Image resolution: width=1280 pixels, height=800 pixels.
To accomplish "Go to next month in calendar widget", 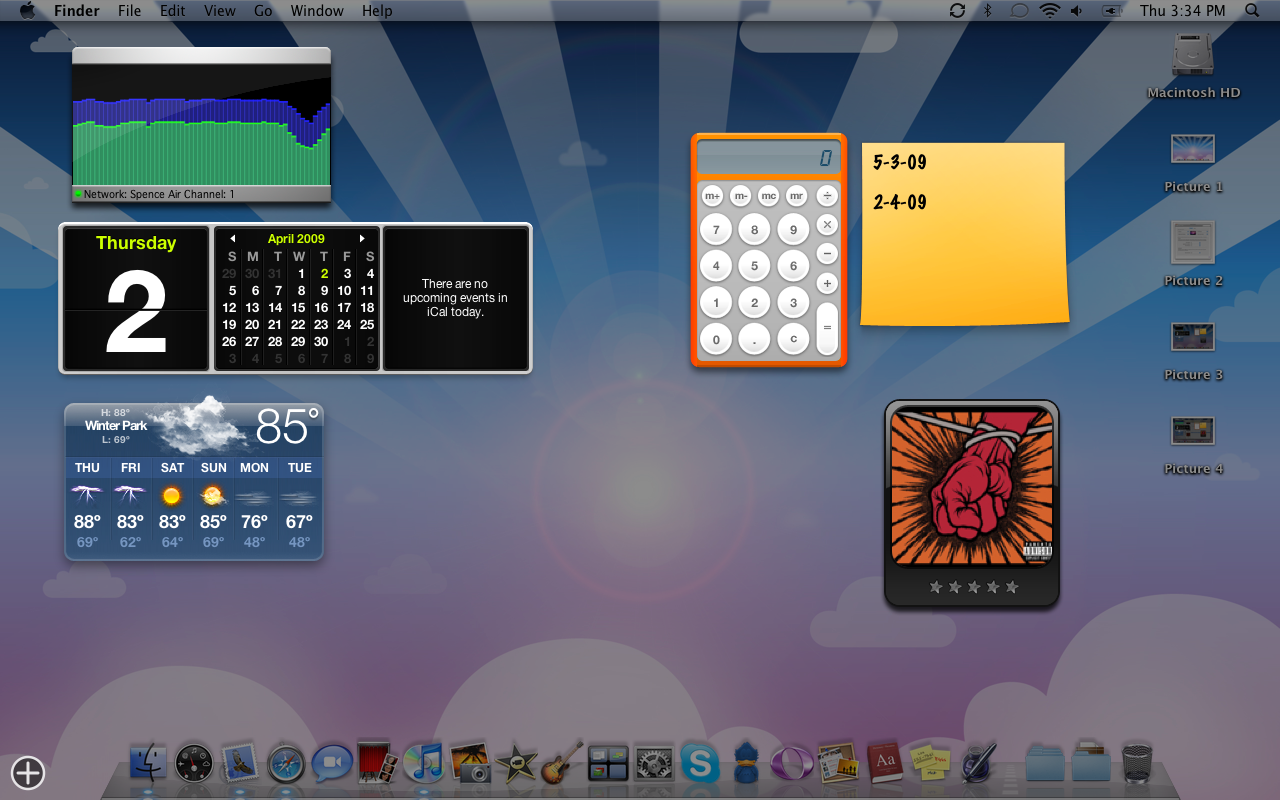I will [362, 239].
